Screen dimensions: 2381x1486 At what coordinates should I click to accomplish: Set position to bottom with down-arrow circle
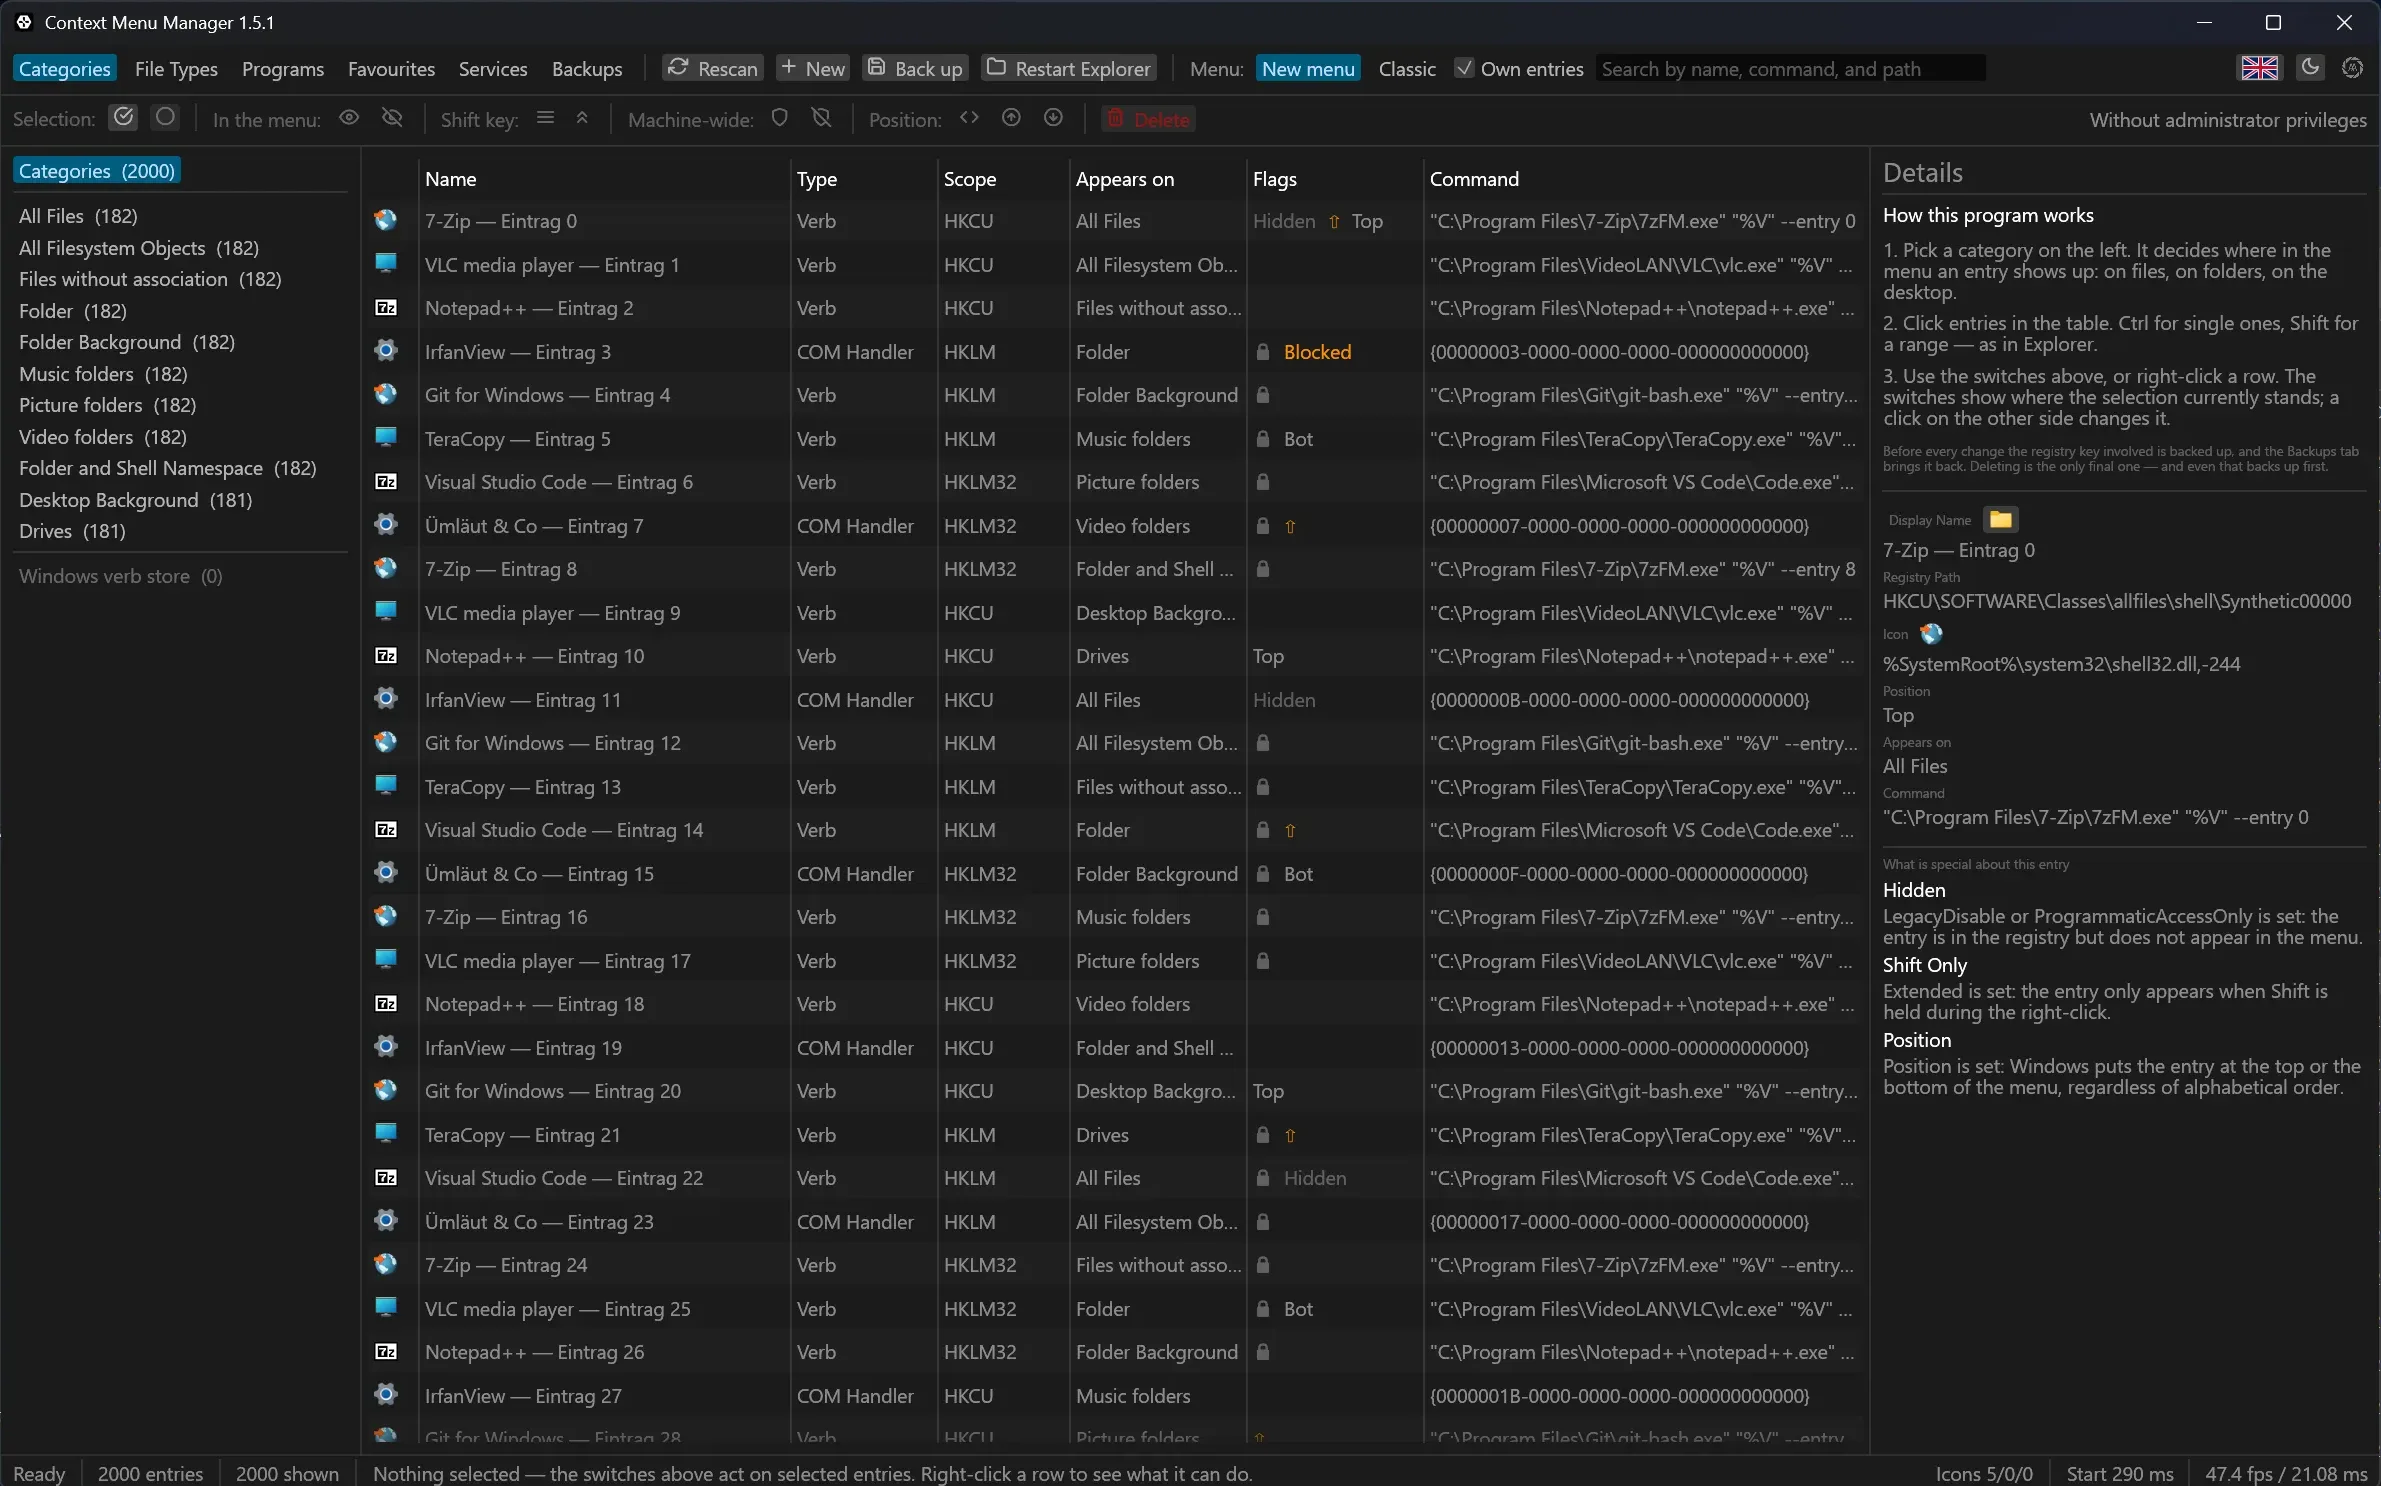point(1053,118)
